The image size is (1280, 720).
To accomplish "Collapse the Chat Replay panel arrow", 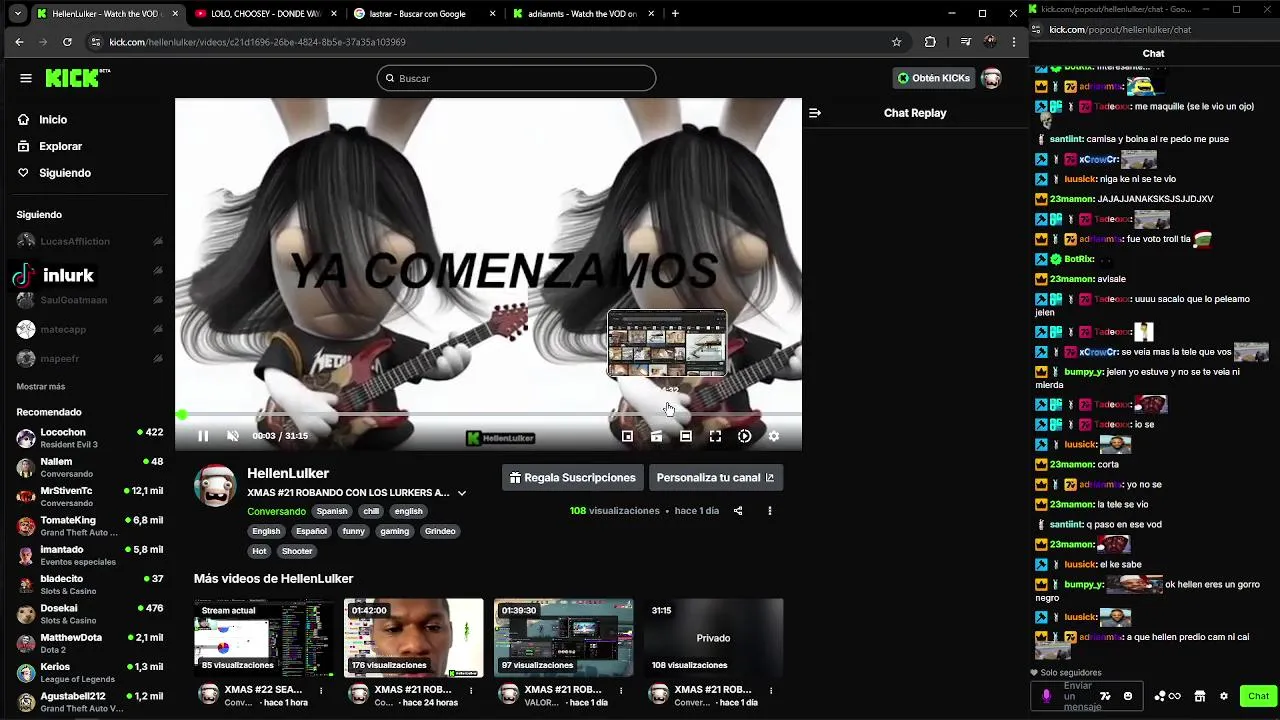I will [x=815, y=113].
